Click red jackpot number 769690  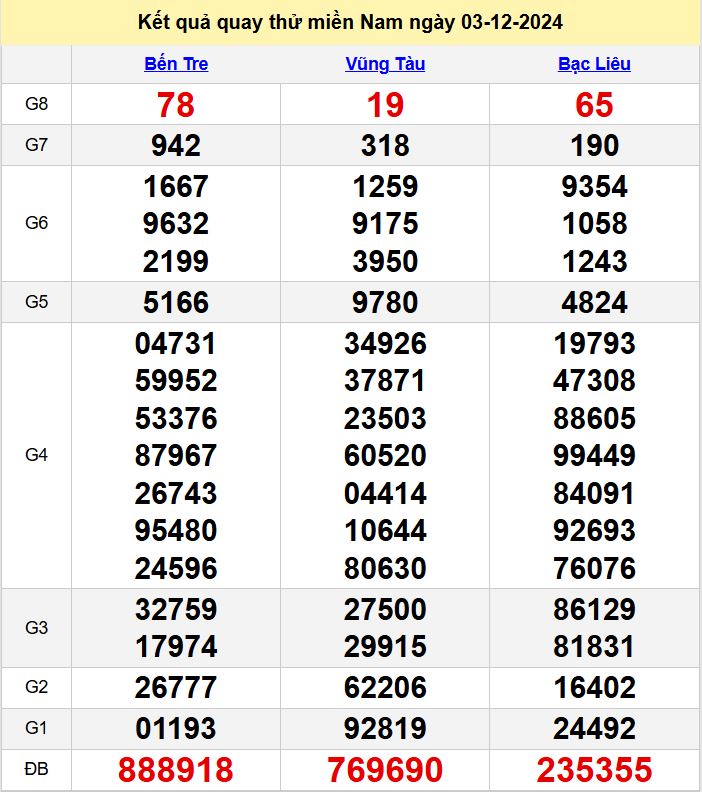pos(385,770)
